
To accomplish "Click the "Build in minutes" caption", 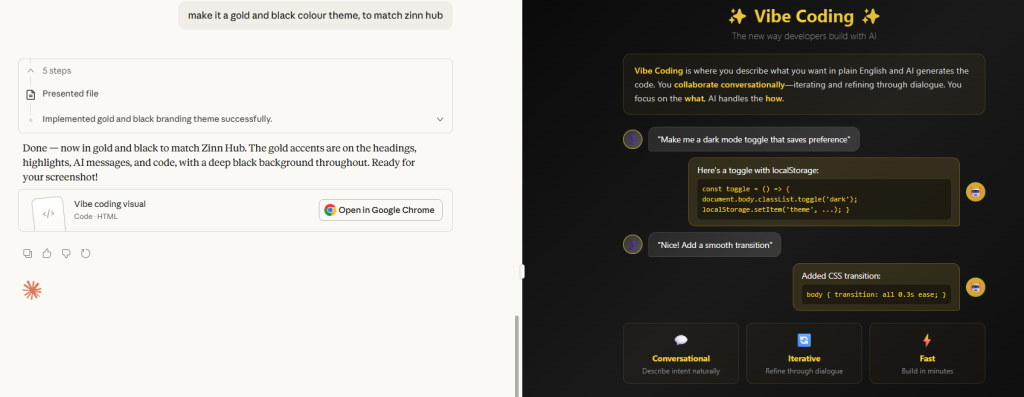I will [x=927, y=371].
